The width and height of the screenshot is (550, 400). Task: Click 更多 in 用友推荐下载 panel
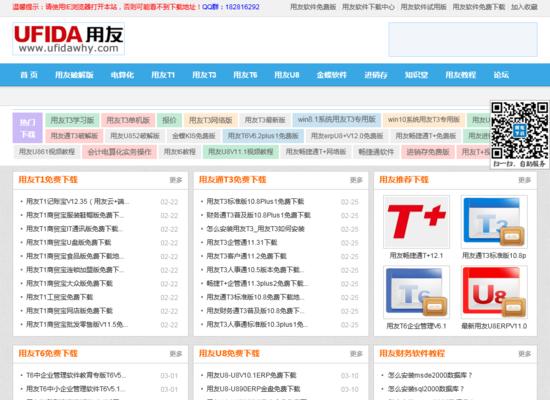coord(525,180)
